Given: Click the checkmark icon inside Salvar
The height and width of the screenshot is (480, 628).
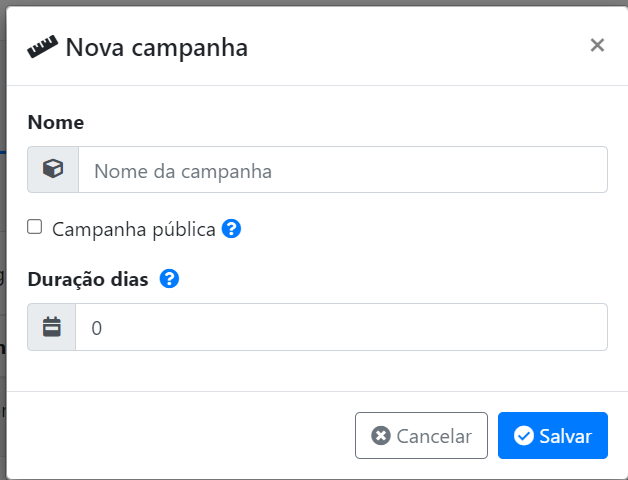Looking at the screenshot, I should [524, 436].
